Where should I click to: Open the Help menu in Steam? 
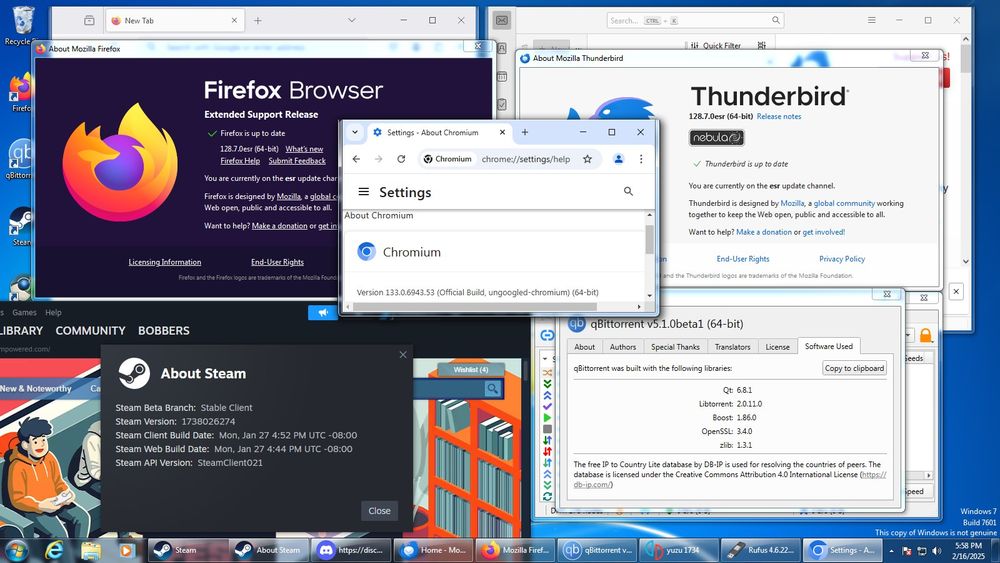(x=54, y=312)
